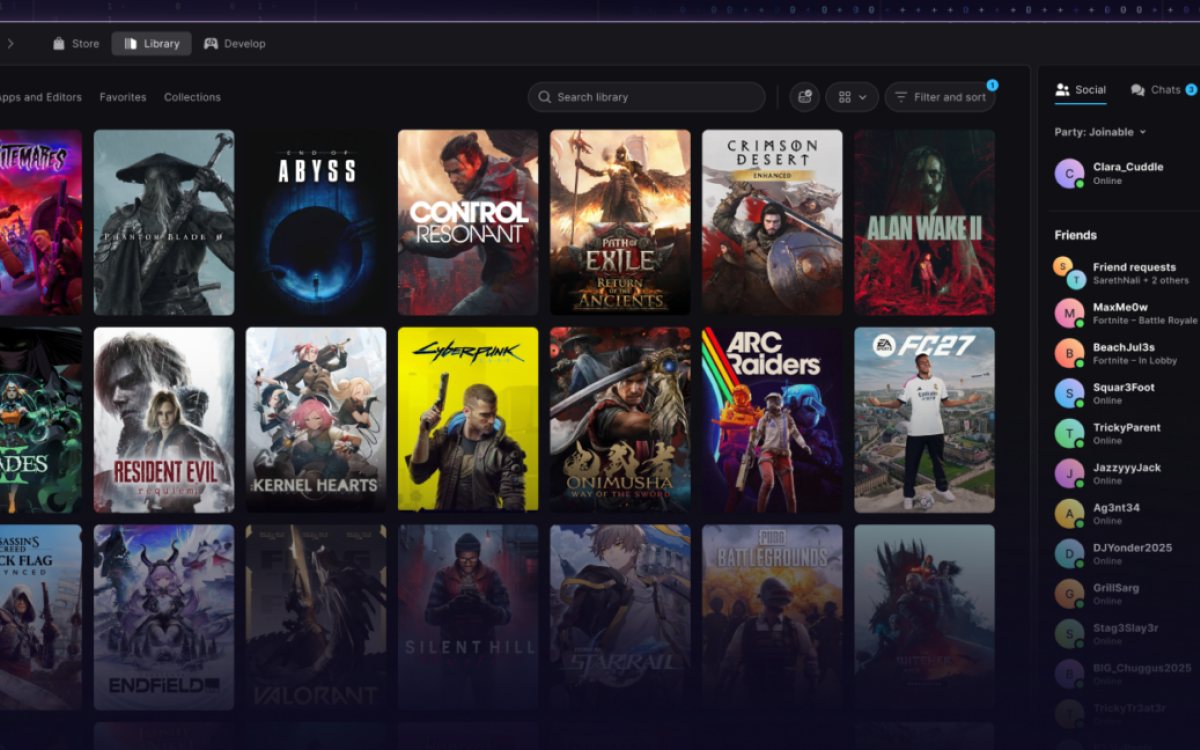
Task: Open Cyberpunk game cover
Action: (x=468, y=420)
